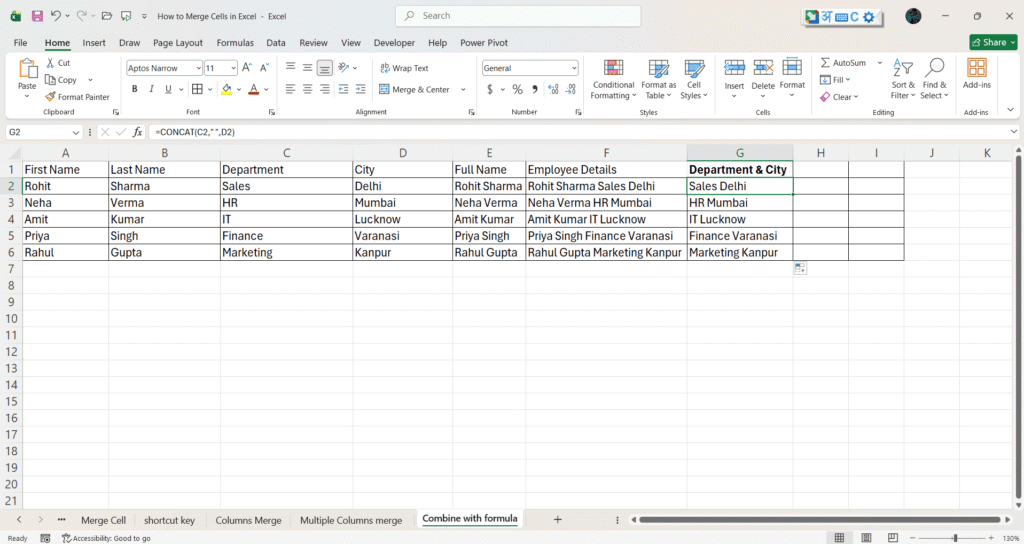
Task: Click the Format as Table icon
Action: point(658,68)
